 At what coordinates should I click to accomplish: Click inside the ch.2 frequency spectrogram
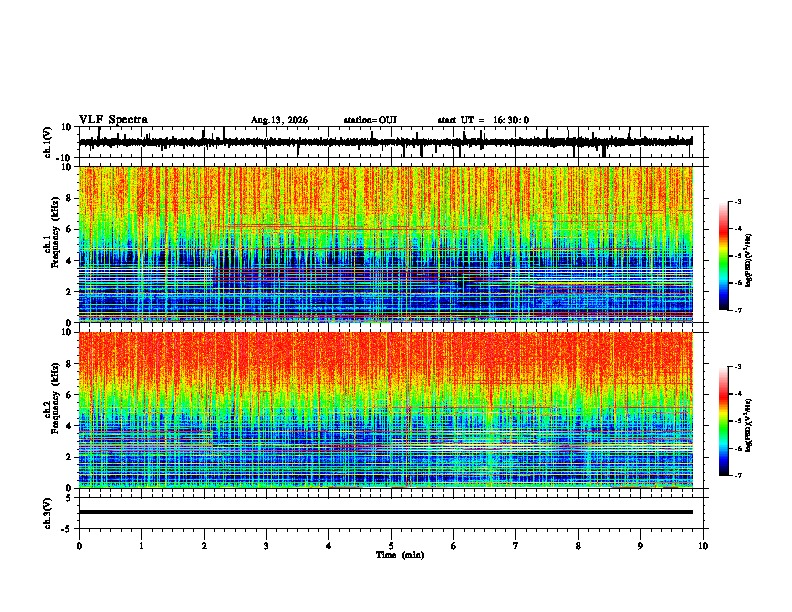click(386, 410)
